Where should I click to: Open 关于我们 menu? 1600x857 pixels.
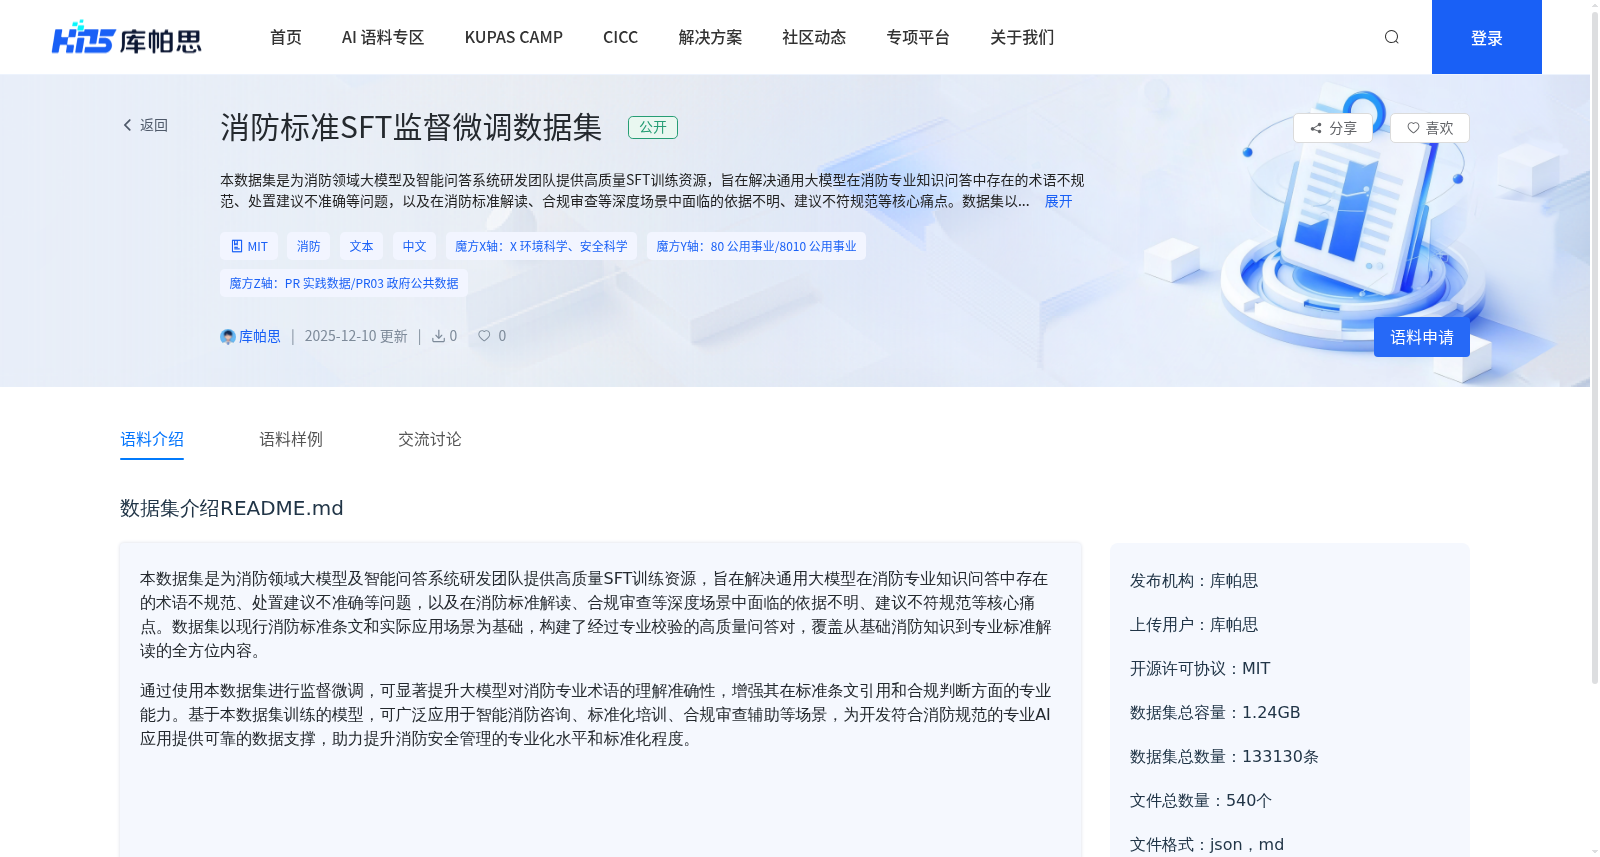pyautogui.click(x=1022, y=37)
